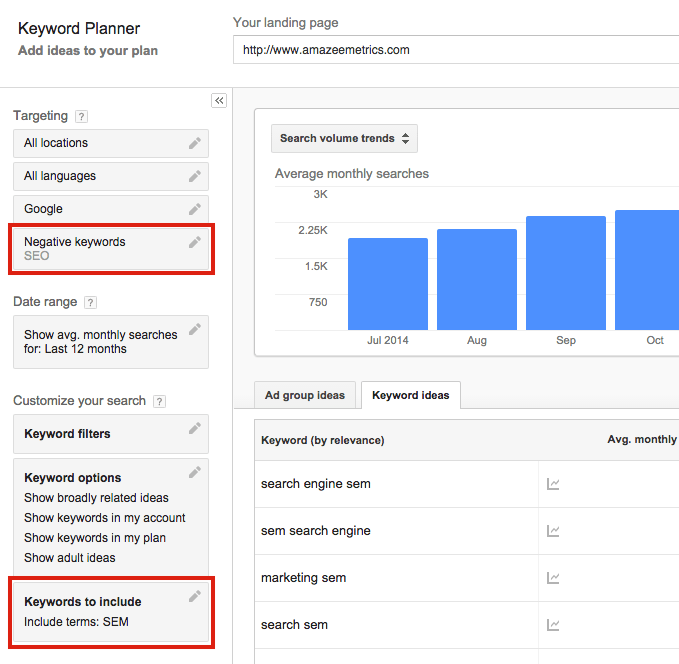Edit the Keywords to include setting
Viewport: 679px width, 664px height.
tap(195, 596)
